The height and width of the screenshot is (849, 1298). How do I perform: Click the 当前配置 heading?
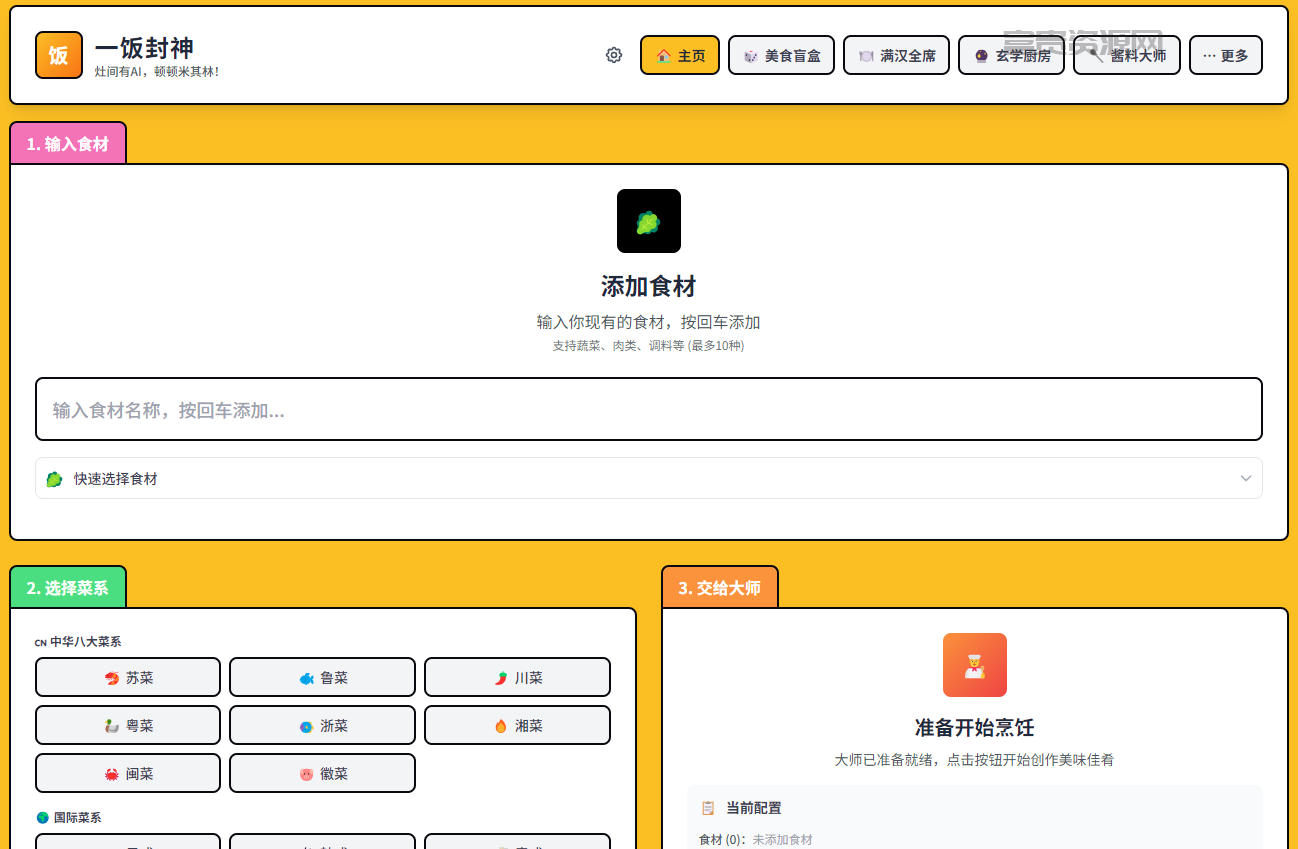pos(754,808)
